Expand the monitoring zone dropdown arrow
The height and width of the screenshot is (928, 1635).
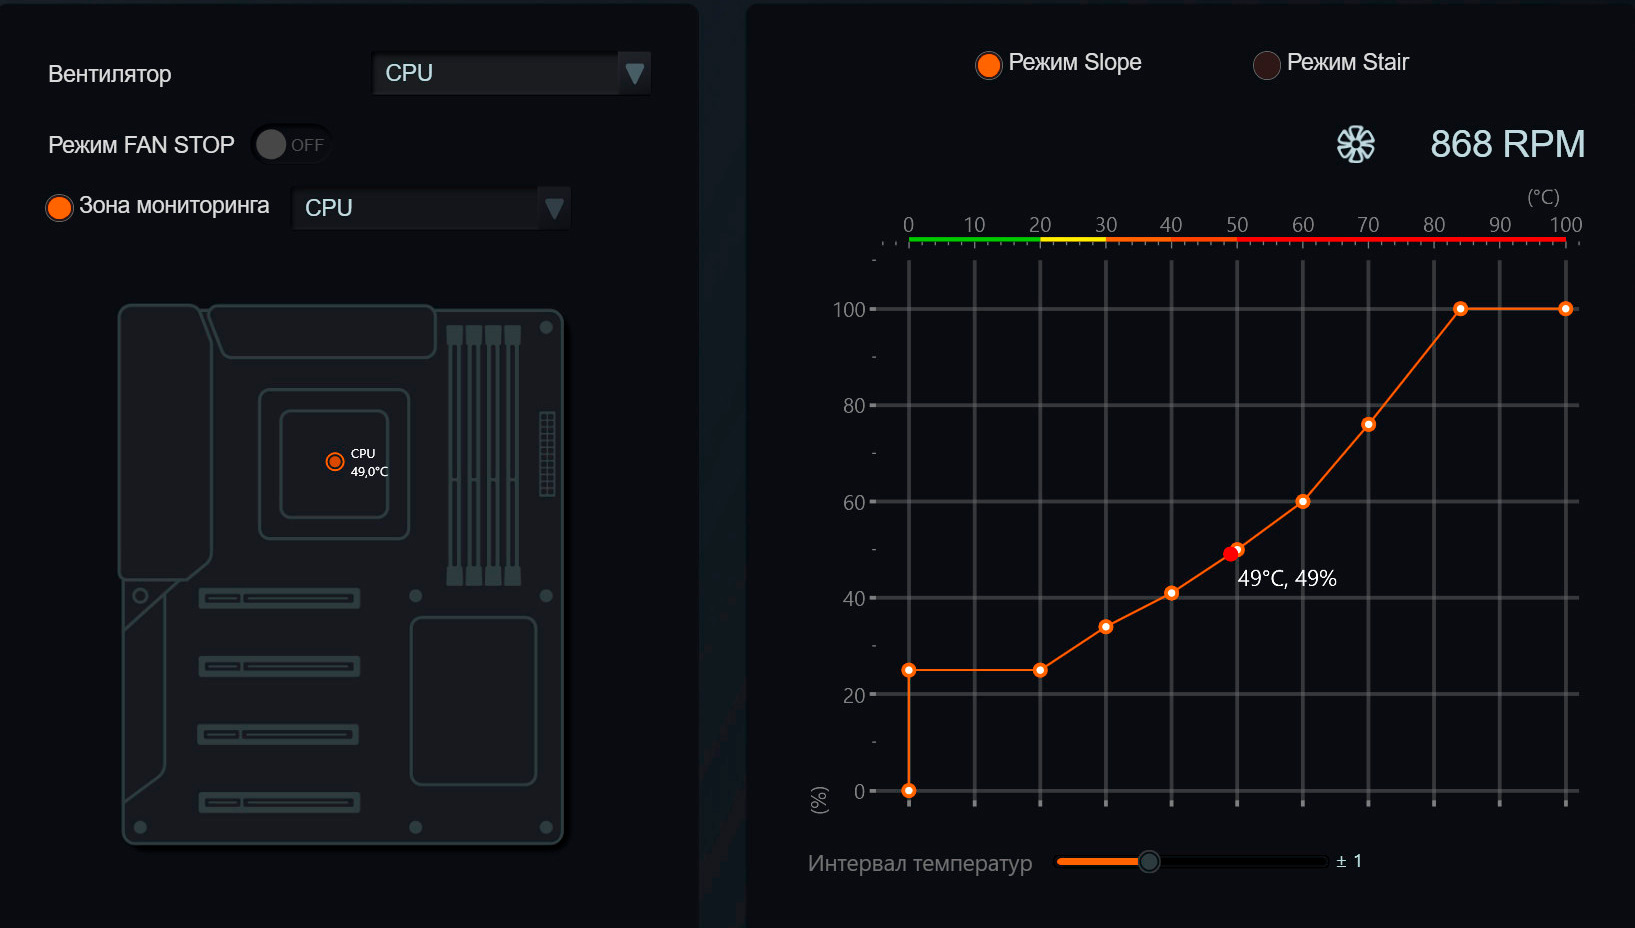tap(554, 208)
